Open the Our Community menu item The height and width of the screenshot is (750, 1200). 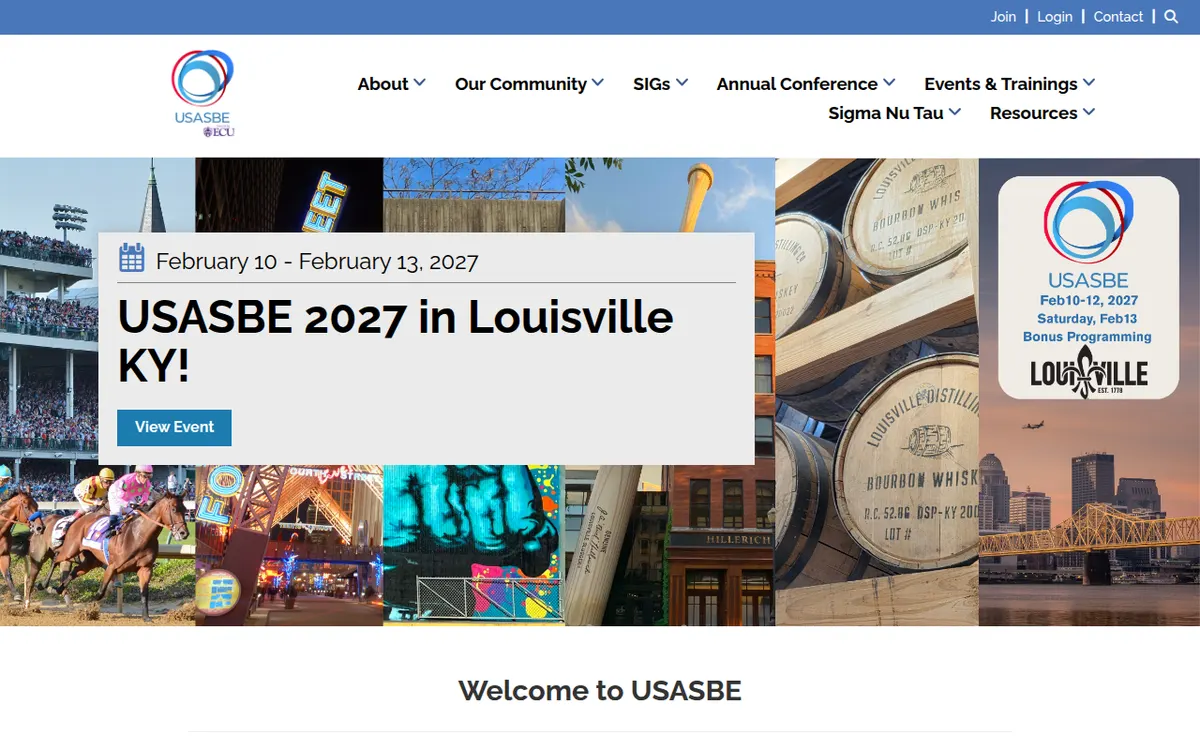pyautogui.click(x=521, y=84)
